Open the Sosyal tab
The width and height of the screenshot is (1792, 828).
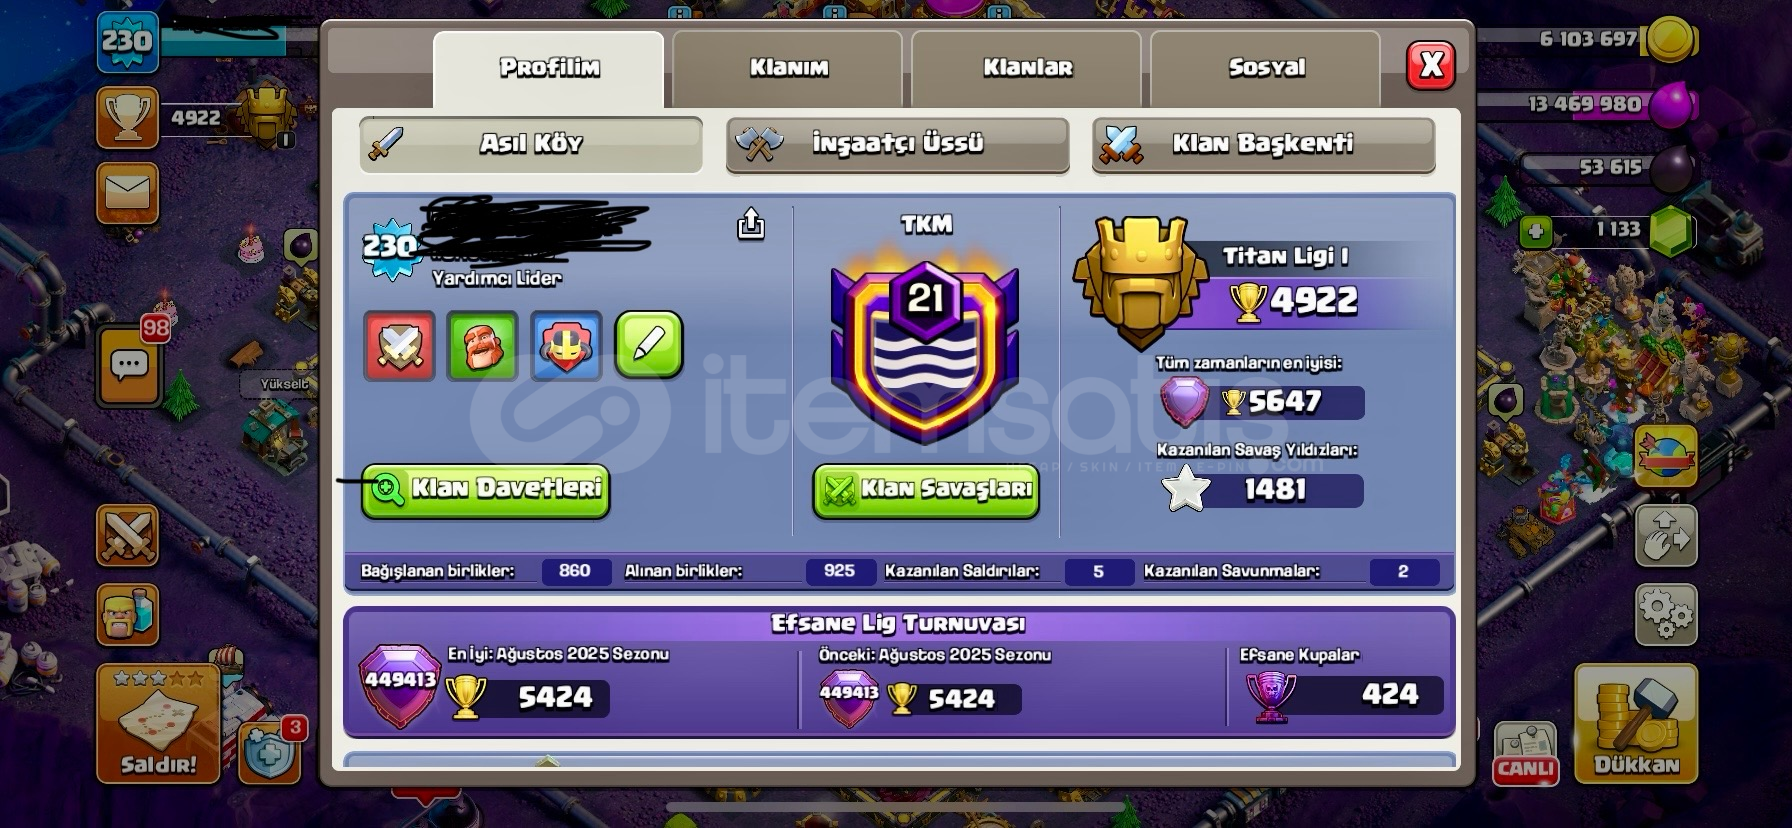coord(1266,68)
